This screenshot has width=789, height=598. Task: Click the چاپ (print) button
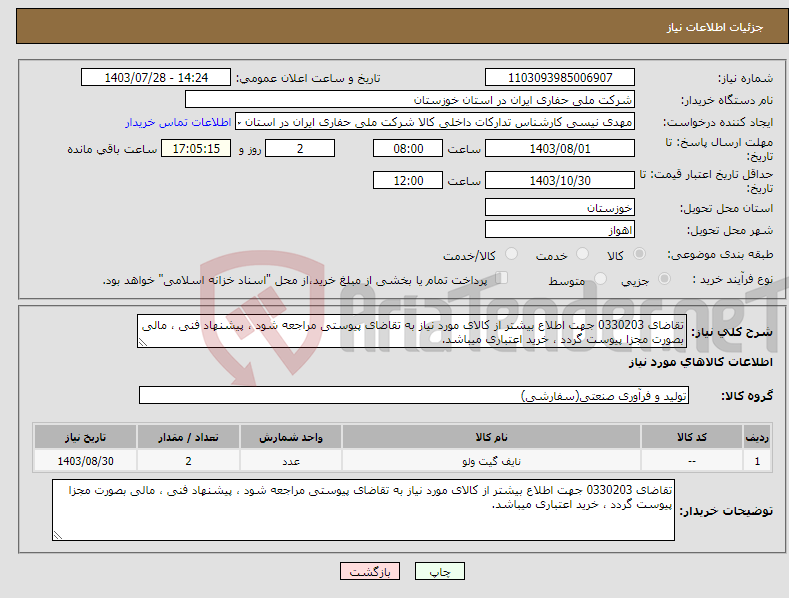[439, 572]
